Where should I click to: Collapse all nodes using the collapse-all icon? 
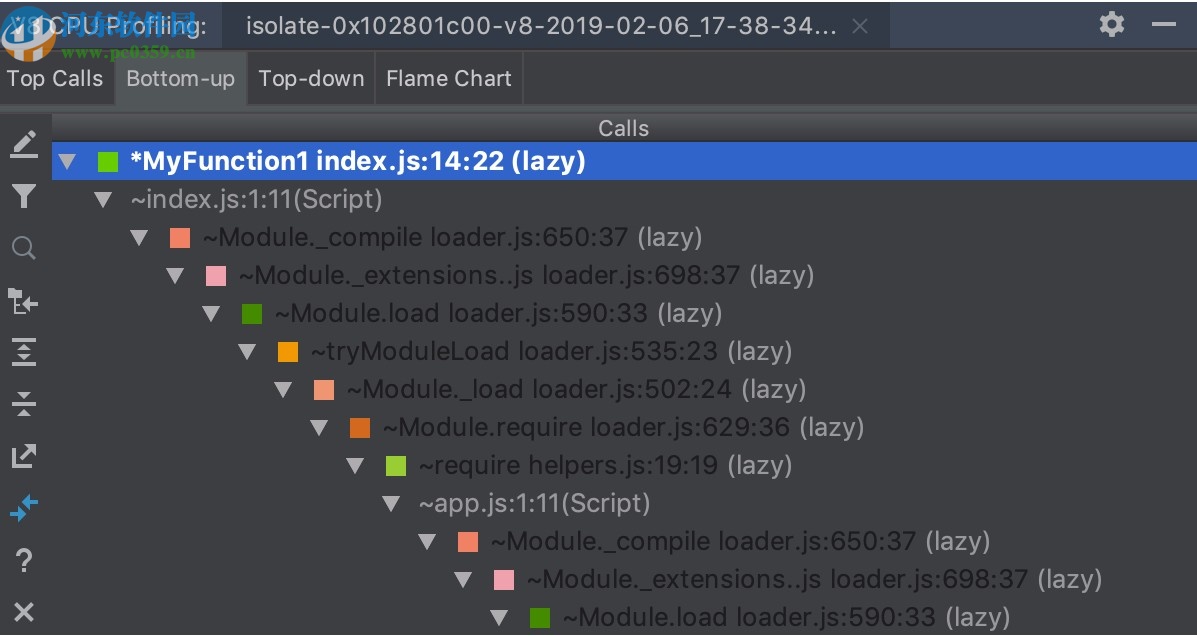(x=24, y=404)
